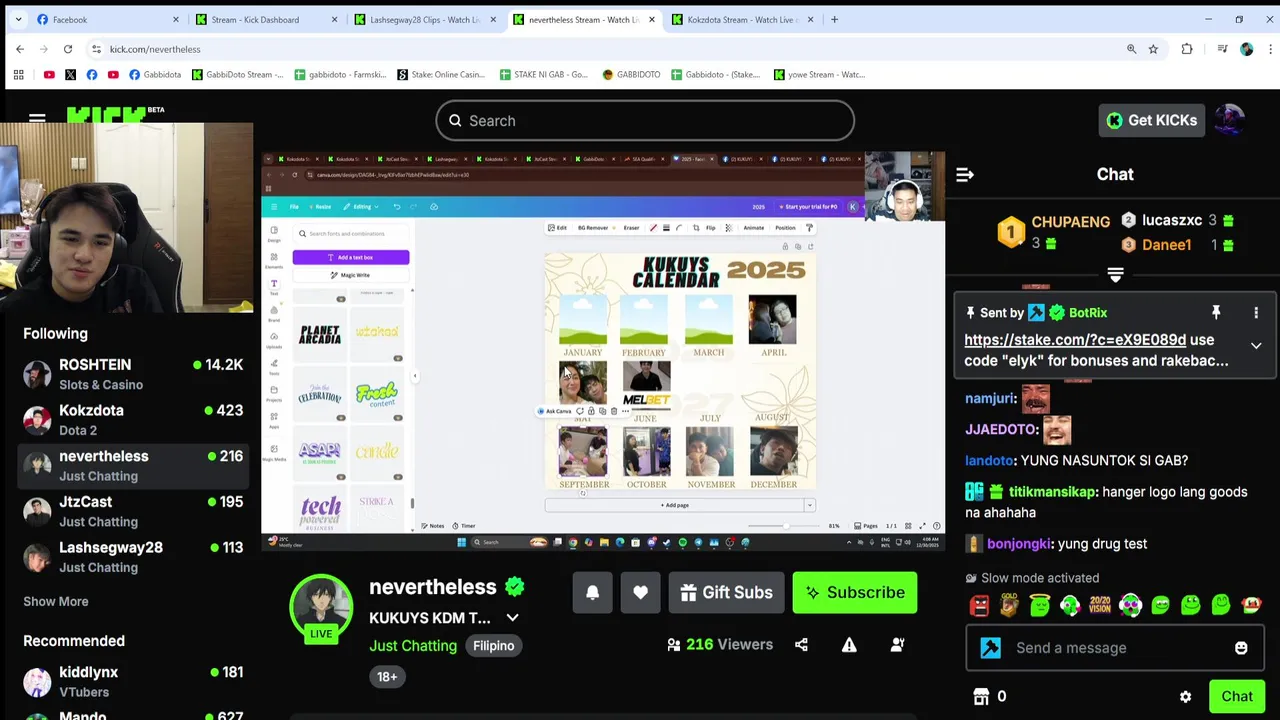Click chat username lucaszxc in leaderboard
Viewport: 1280px width, 720px height.
pyautogui.click(x=1172, y=220)
